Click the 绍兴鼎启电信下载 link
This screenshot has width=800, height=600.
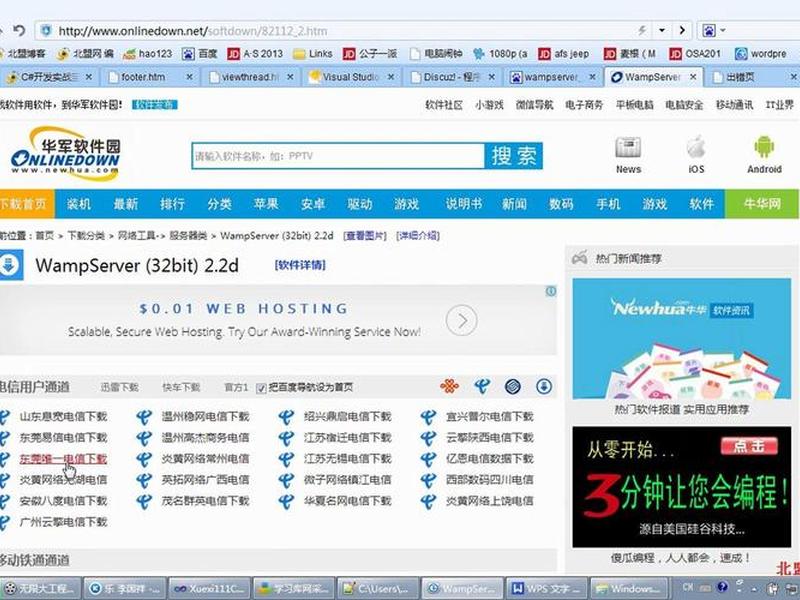point(347,416)
